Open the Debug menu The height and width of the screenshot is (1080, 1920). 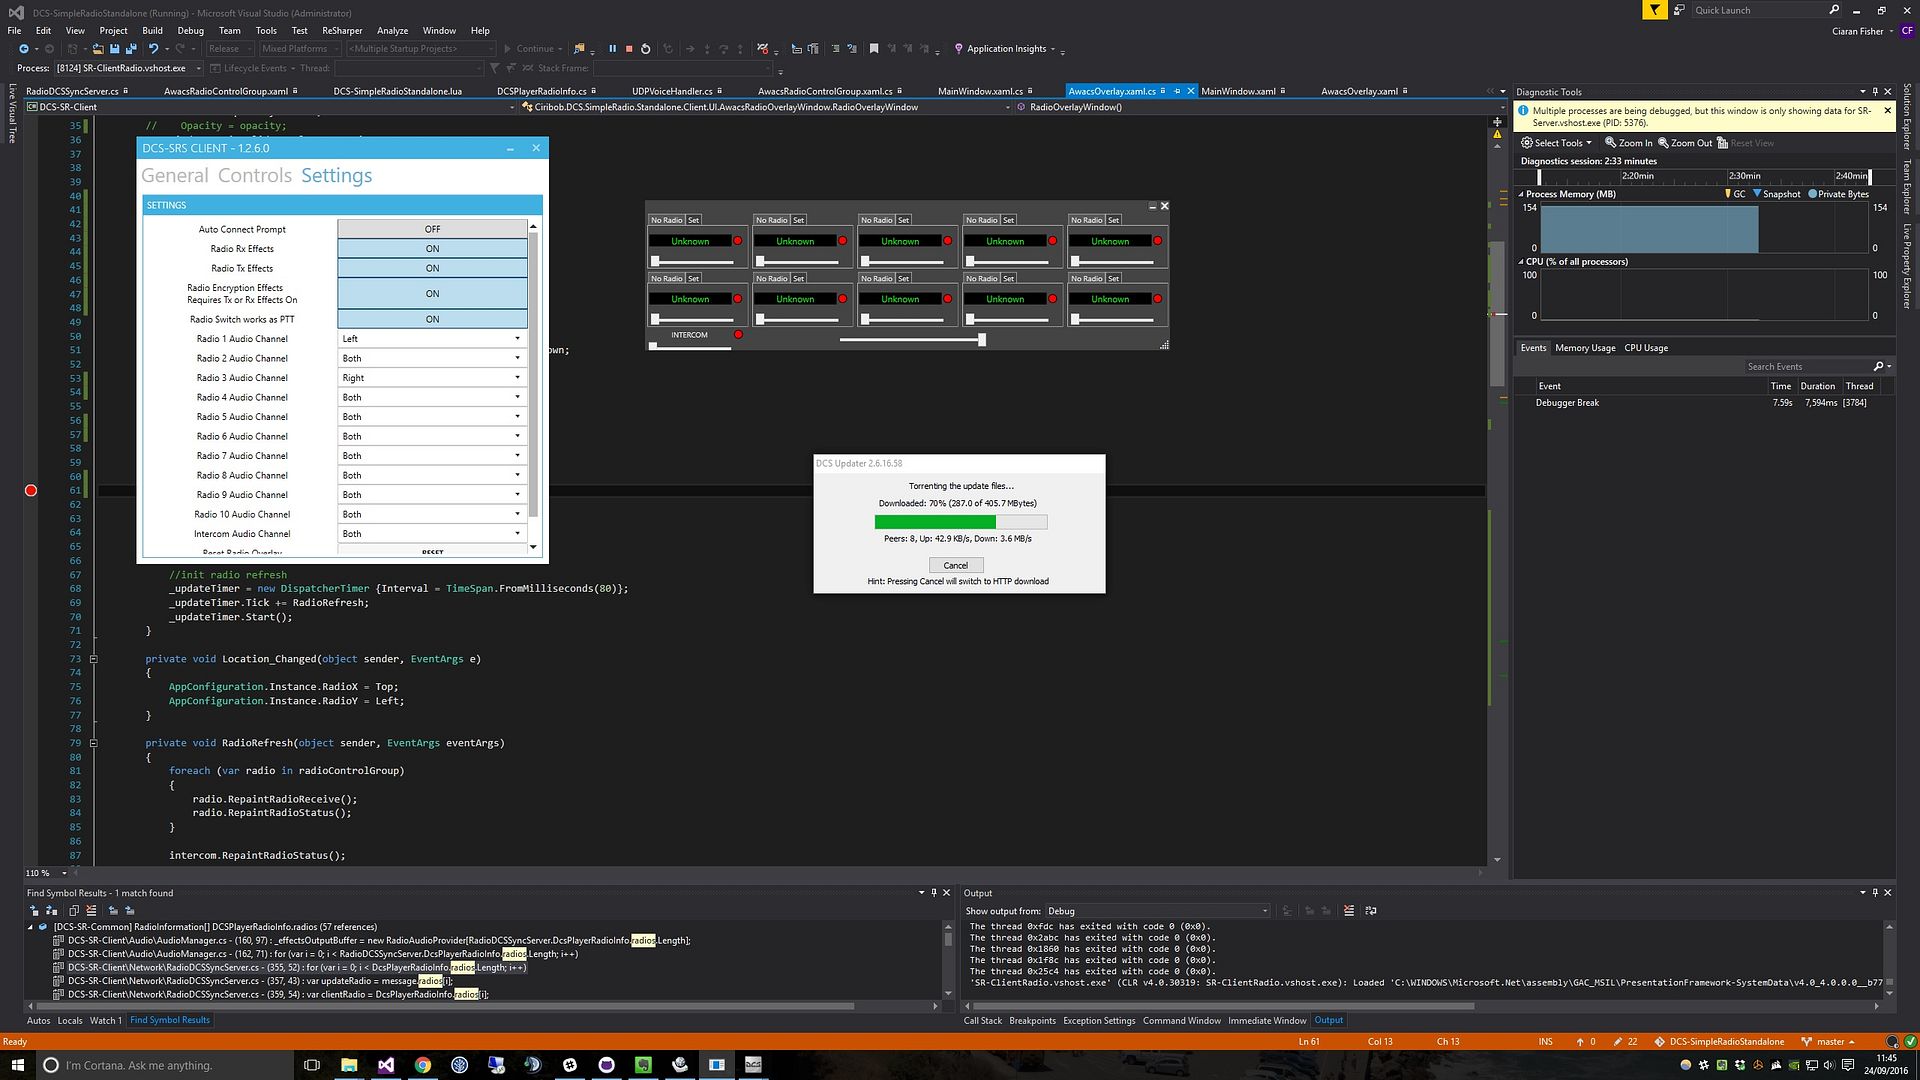coord(190,30)
